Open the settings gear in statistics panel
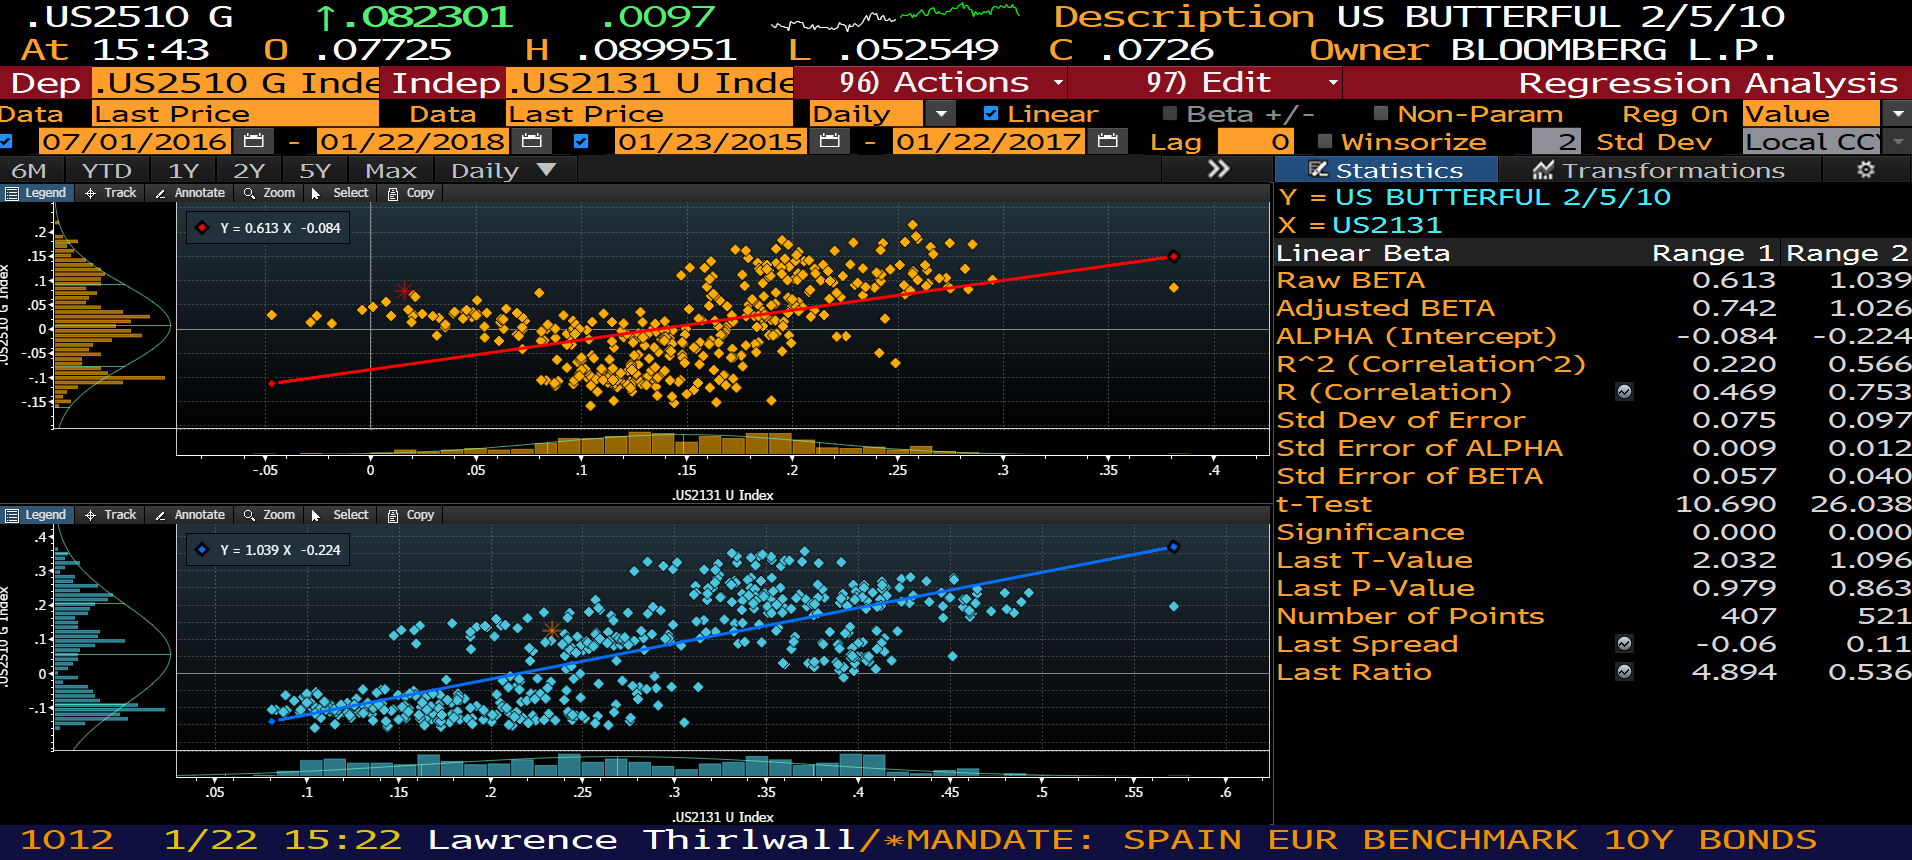This screenshot has width=1912, height=860. click(1866, 170)
